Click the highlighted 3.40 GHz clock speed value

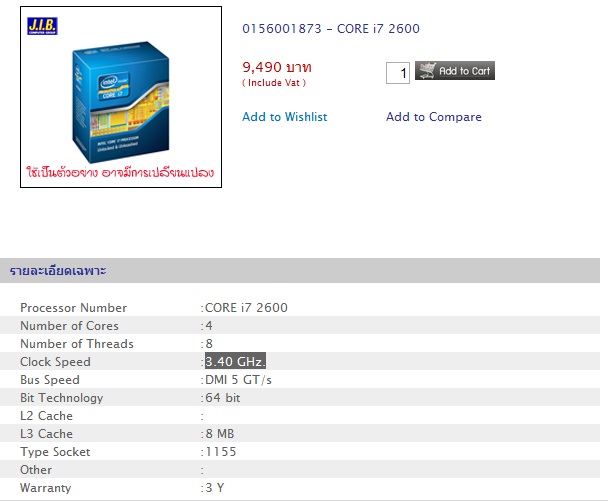click(x=235, y=362)
